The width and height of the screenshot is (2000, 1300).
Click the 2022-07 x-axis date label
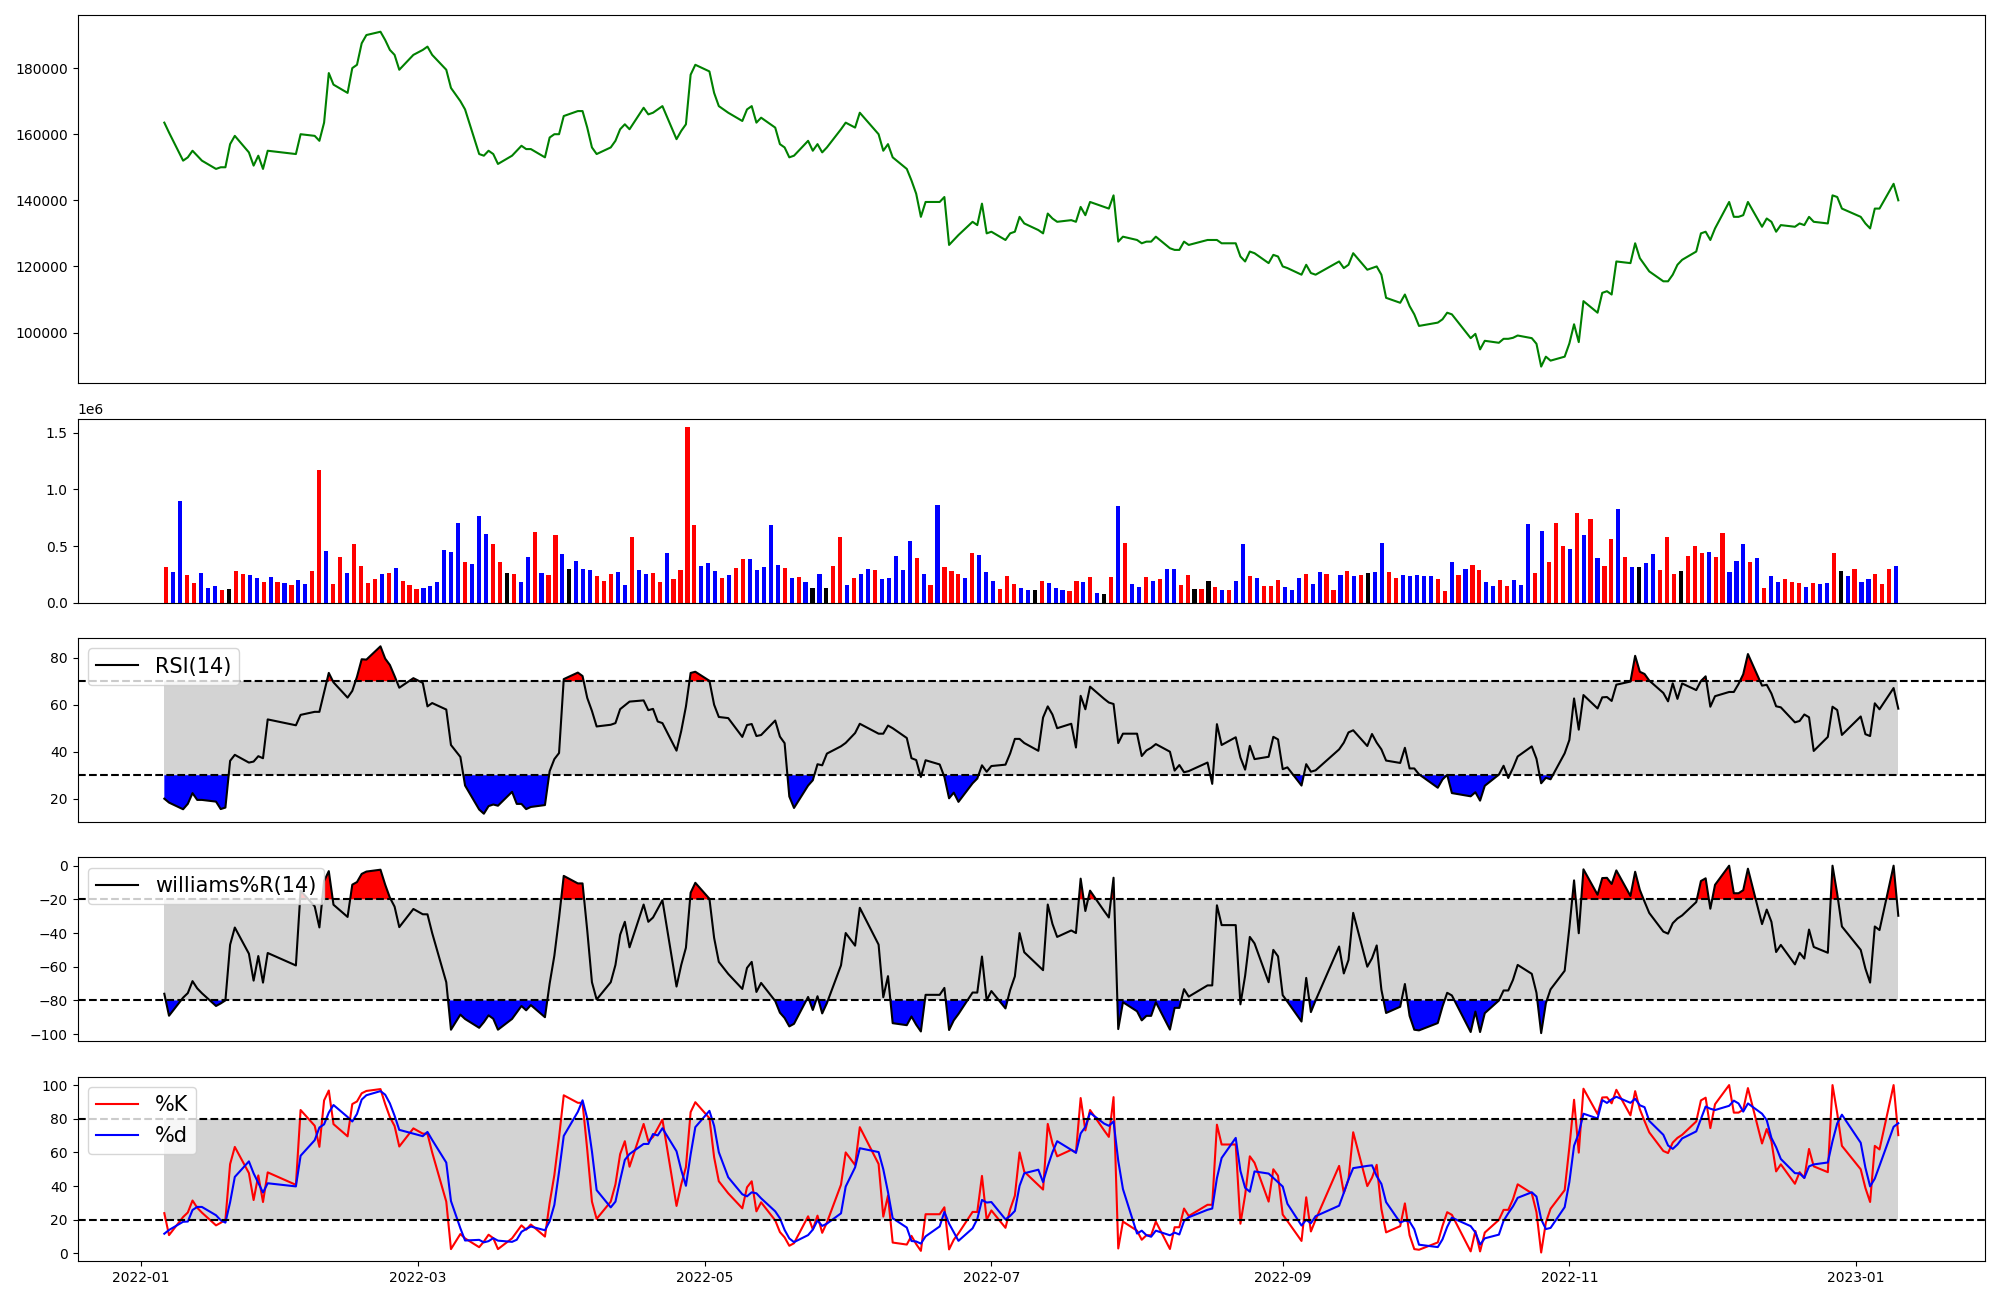[x=991, y=1276]
